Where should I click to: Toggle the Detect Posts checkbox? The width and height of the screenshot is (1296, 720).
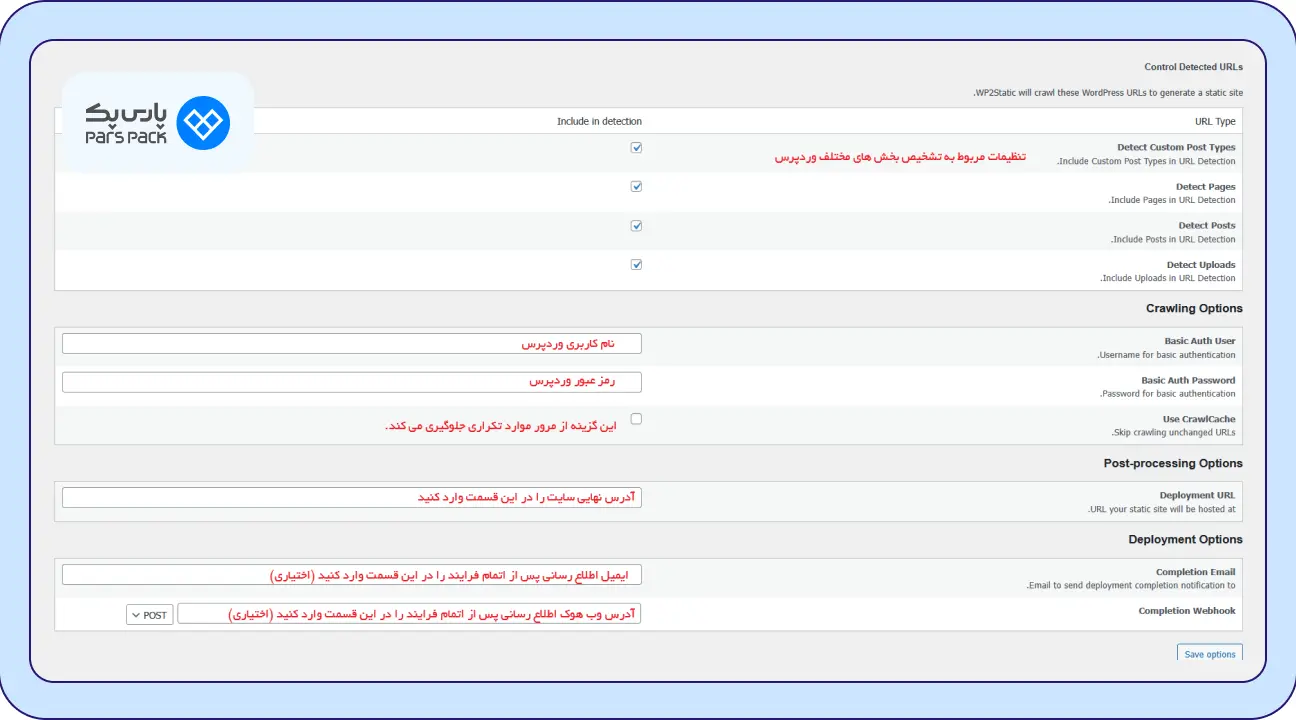coord(637,225)
